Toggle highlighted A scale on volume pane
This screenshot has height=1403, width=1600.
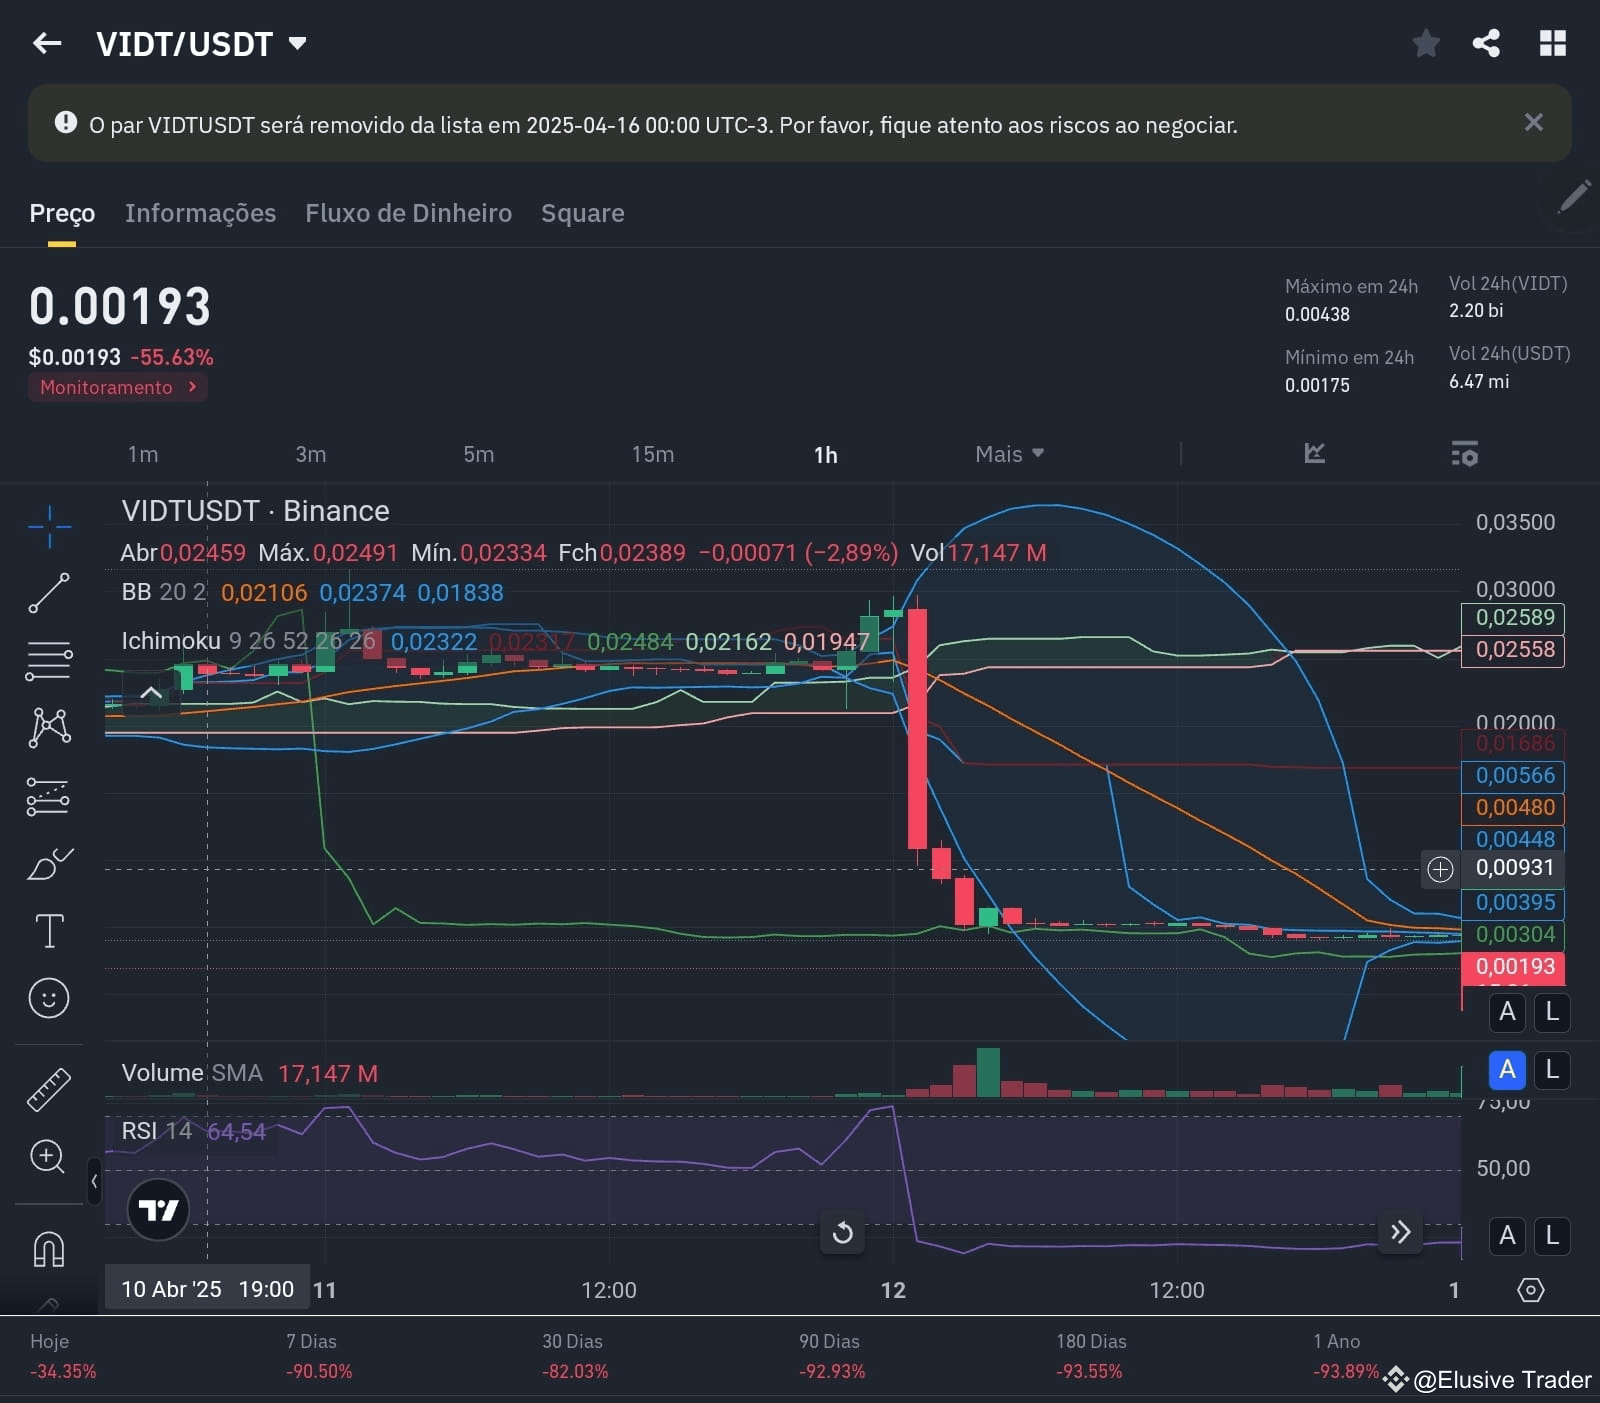click(x=1507, y=1070)
